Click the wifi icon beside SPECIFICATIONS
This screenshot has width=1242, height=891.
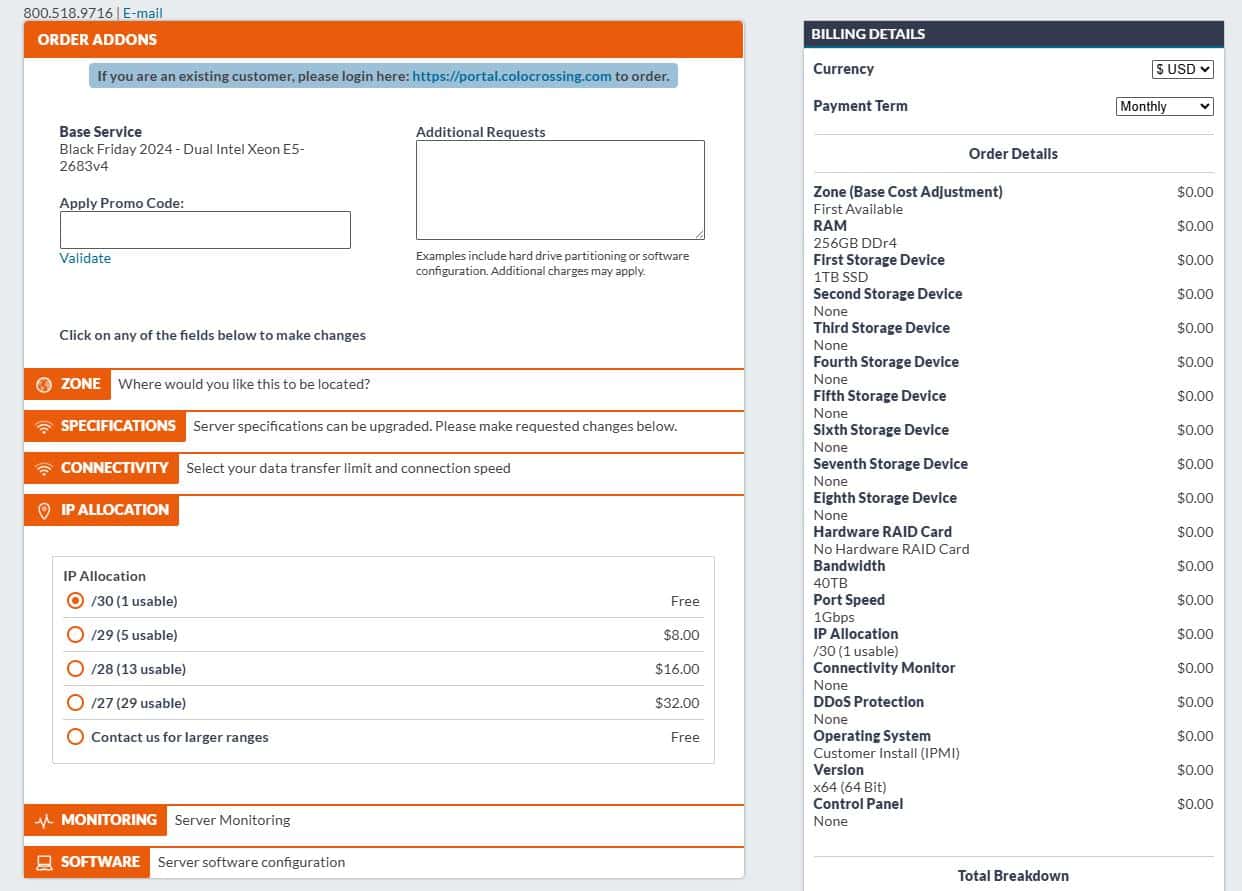coord(43,427)
